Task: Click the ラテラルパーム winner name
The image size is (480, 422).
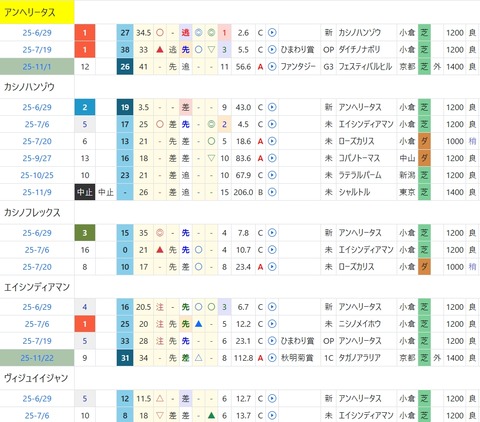Action: (360, 175)
